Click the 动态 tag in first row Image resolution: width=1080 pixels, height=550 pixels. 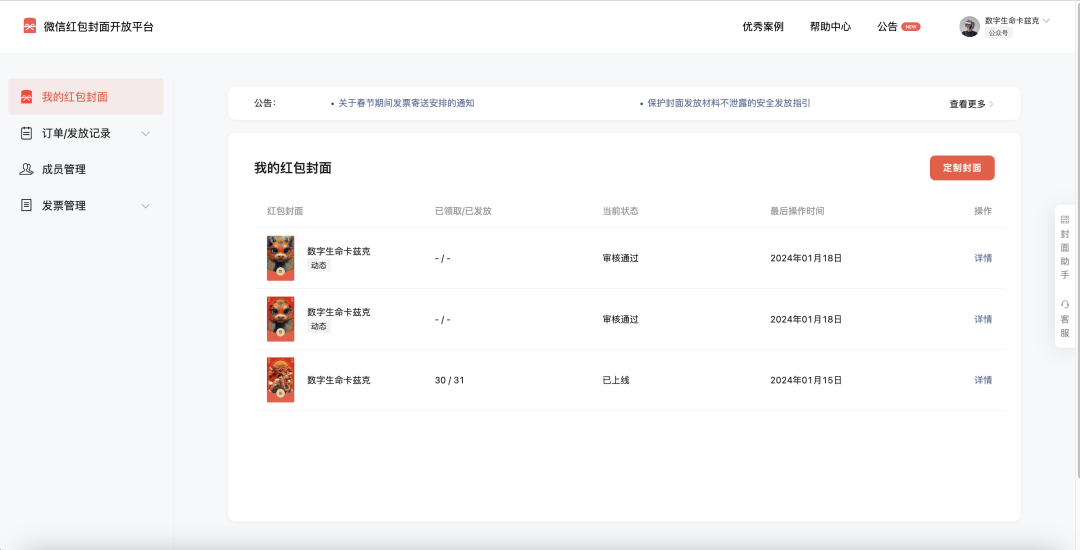[318, 266]
